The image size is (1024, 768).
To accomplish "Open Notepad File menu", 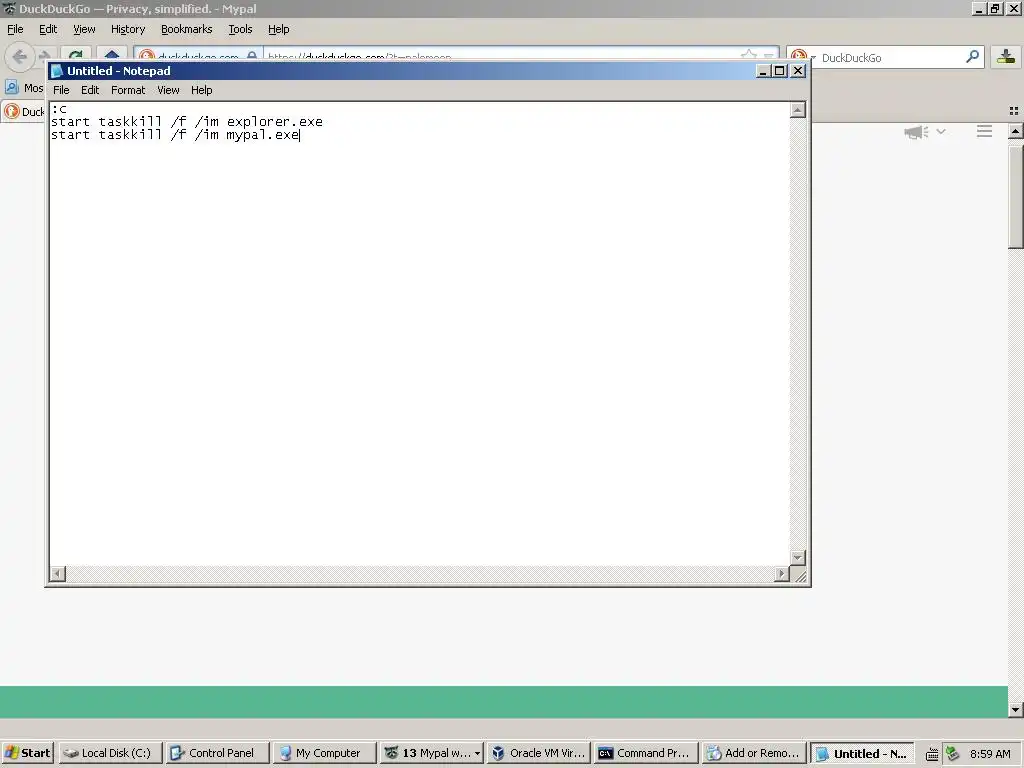I will (x=61, y=90).
